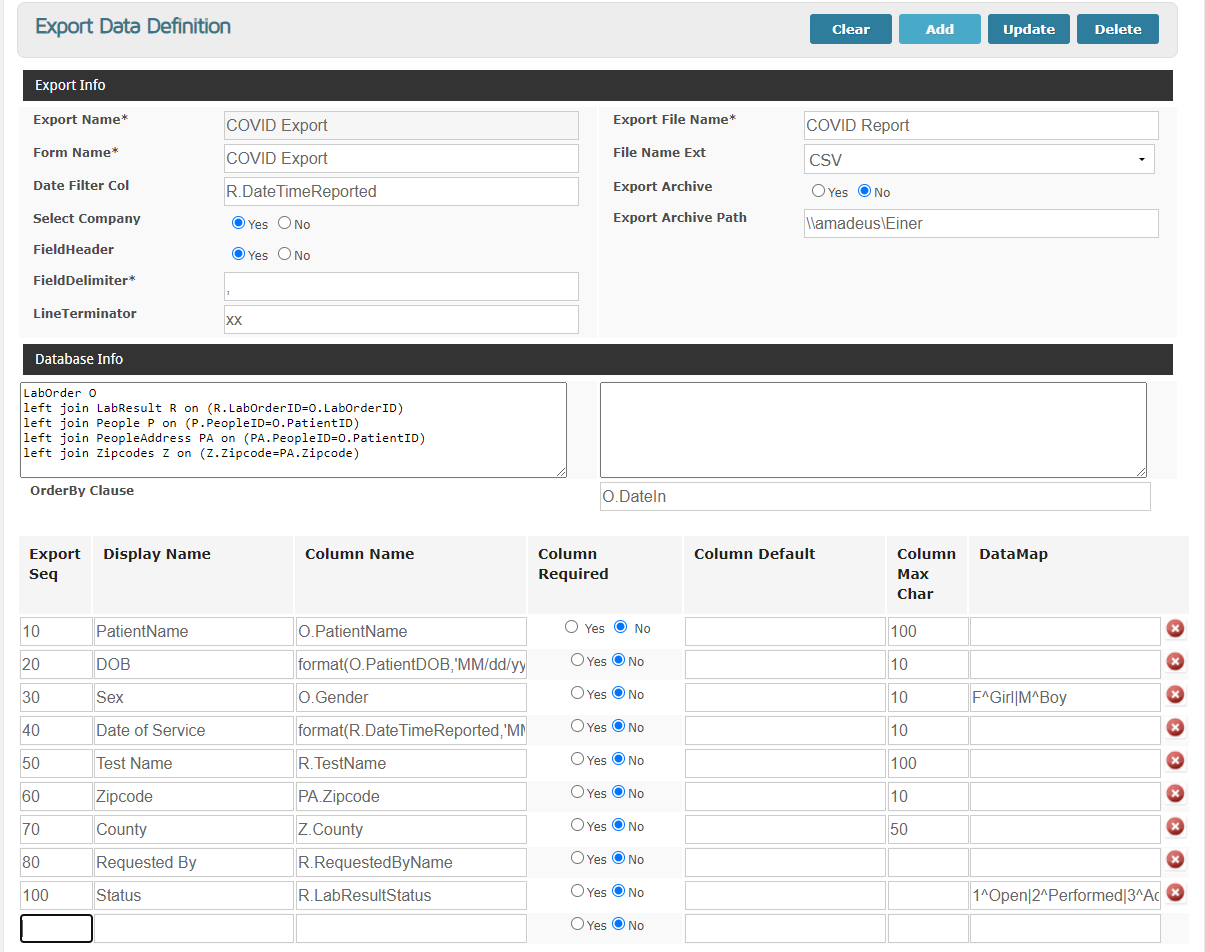The height and width of the screenshot is (952, 1205).
Task: Set Zipcode column required to Yes
Action: pyautogui.click(x=577, y=792)
